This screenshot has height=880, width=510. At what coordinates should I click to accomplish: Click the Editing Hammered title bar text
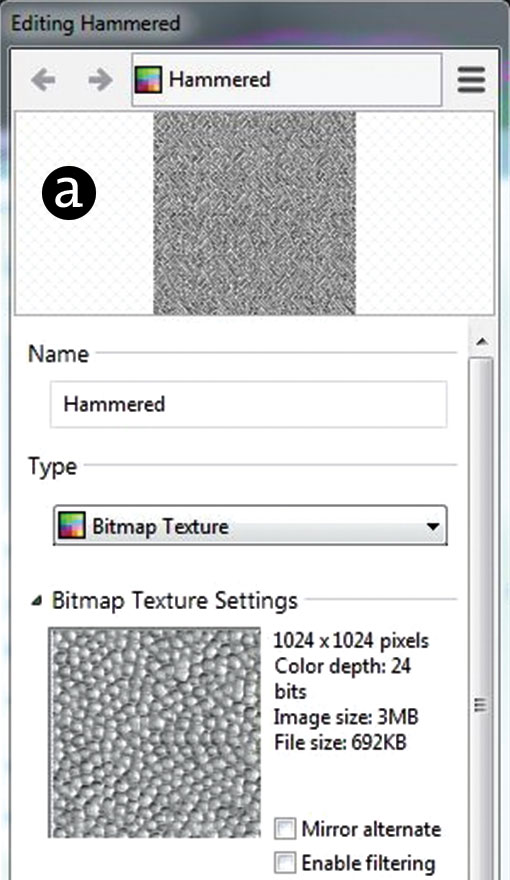[96, 24]
